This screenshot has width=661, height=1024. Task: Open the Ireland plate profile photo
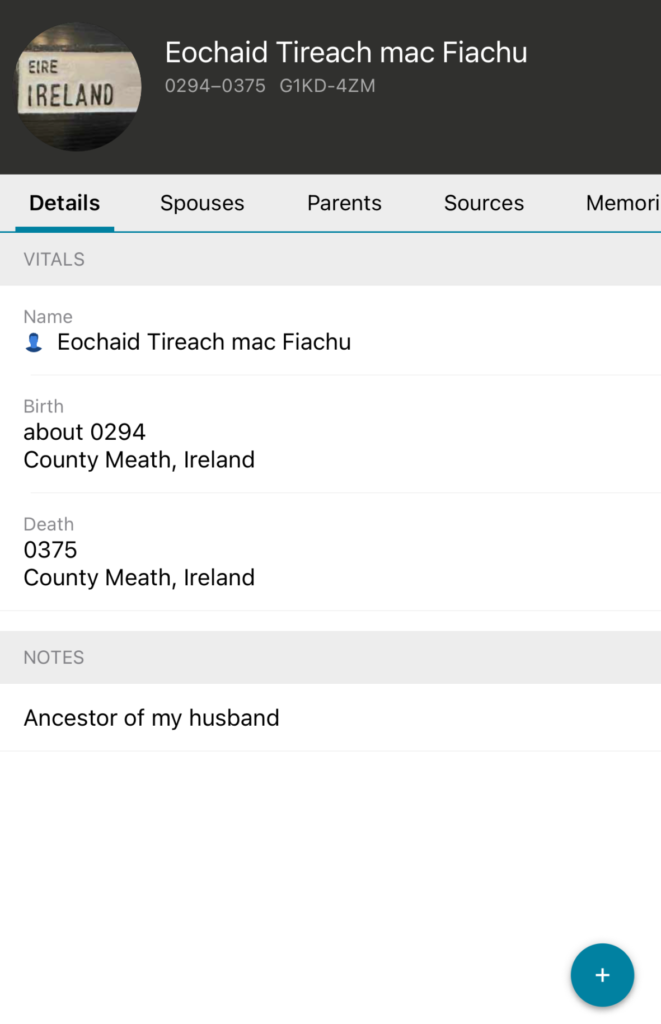78,87
